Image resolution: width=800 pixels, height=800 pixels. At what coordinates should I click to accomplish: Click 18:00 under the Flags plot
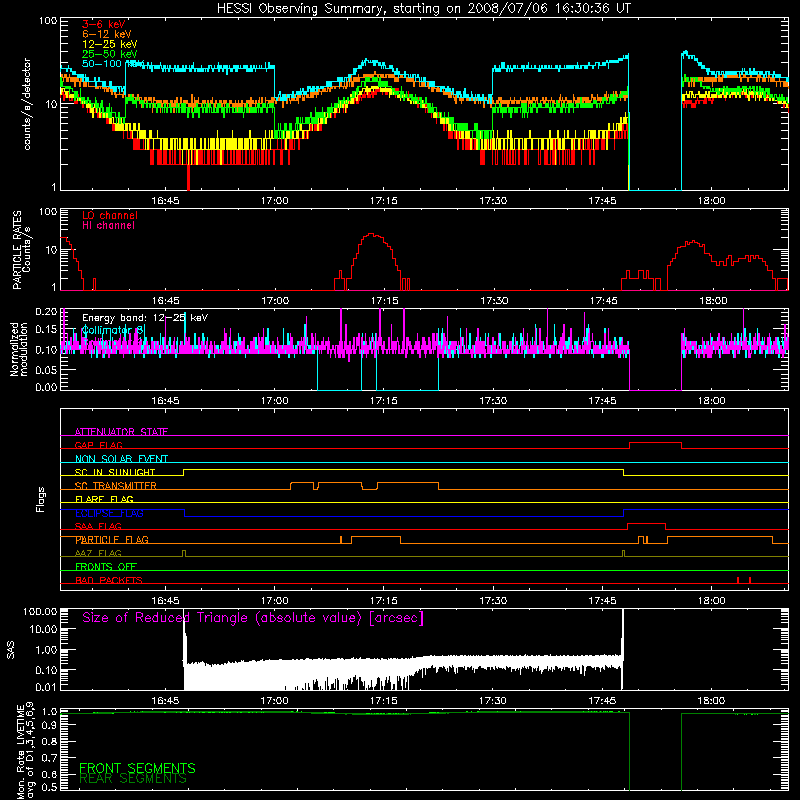(x=712, y=601)
